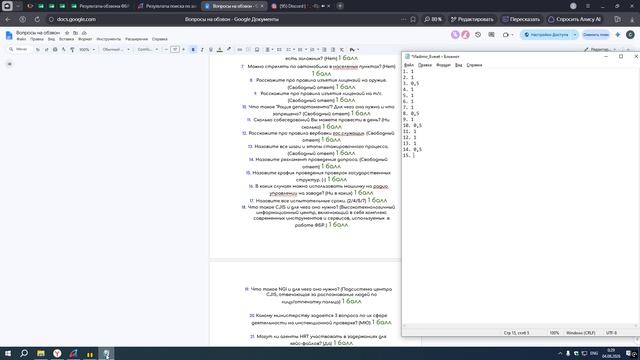The width and height of the screenshot is (640, 360).
Task: Open version history clock icon
Action: [x=478, y=35]
